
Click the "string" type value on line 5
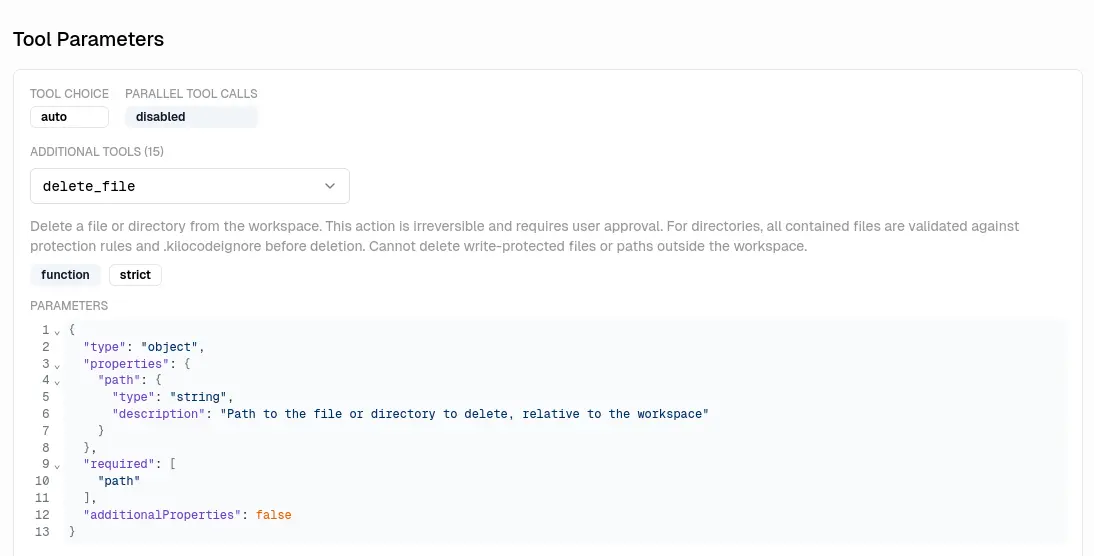tap(201, 397)
